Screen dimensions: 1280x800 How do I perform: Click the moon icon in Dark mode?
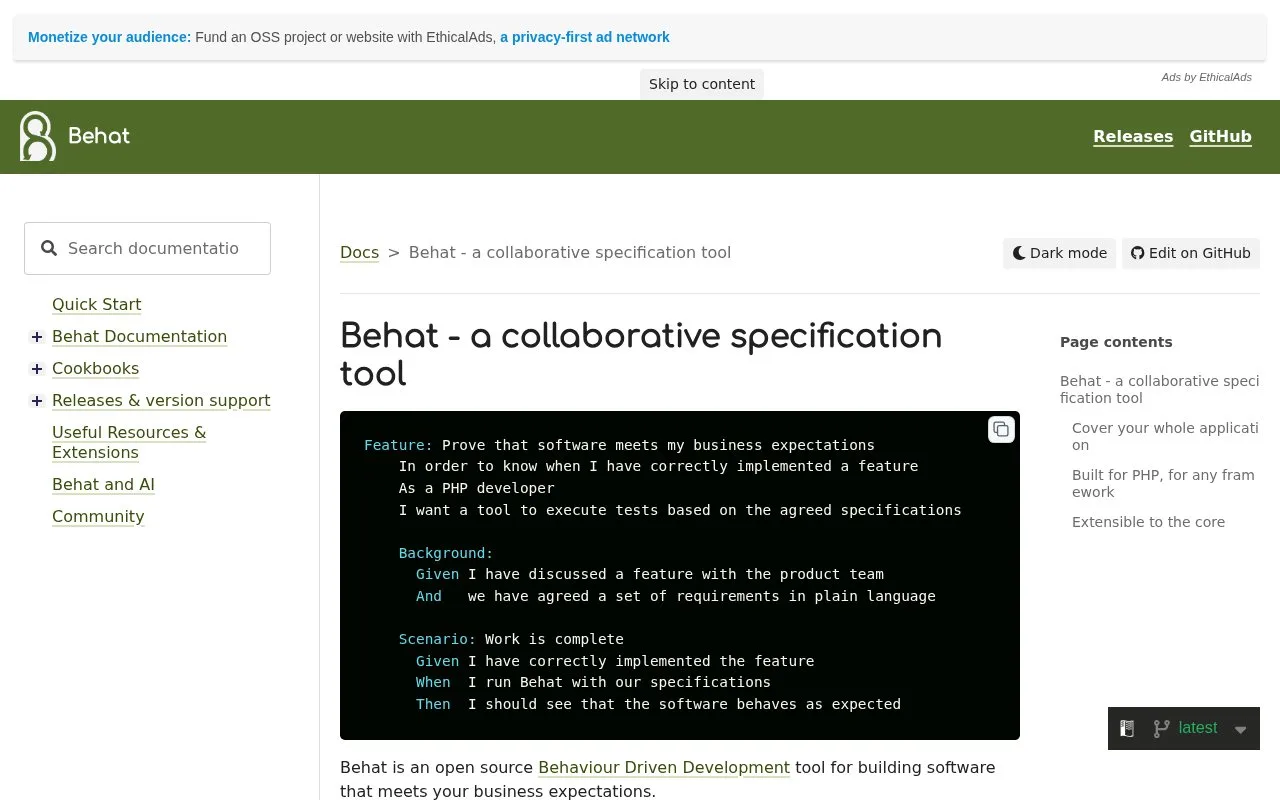point(1019,253)
